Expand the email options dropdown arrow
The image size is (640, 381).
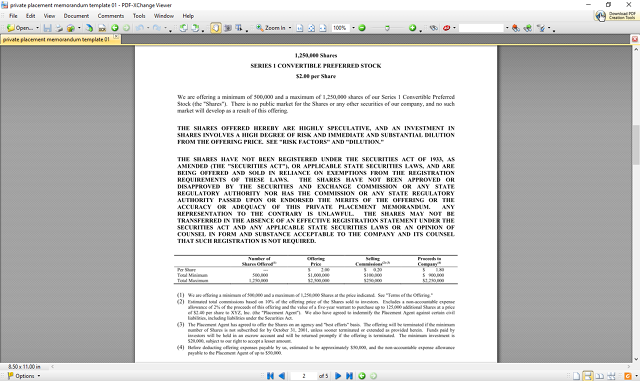click(79, 28)
